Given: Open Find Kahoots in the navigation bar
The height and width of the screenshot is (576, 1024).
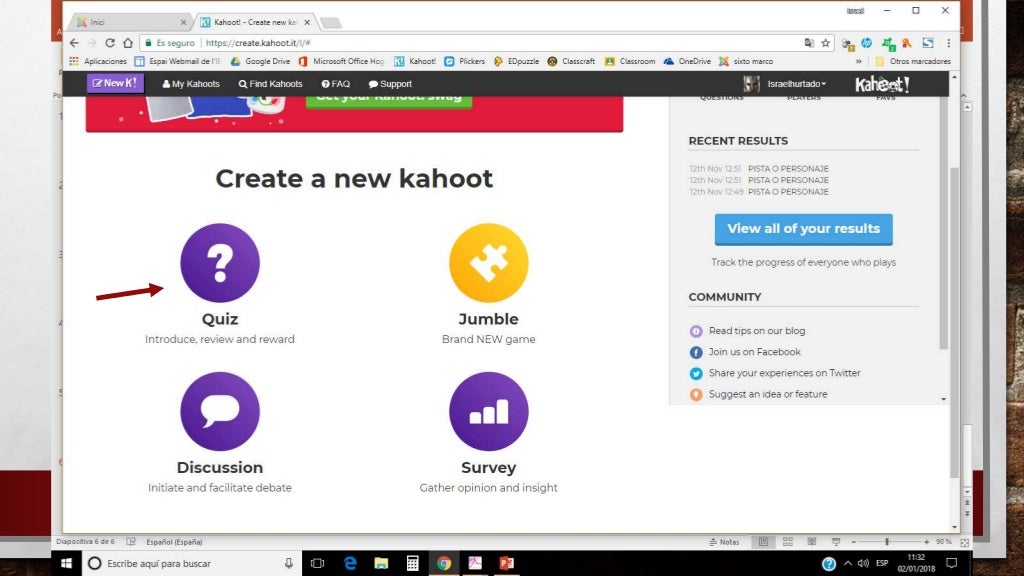Looking at the screenshot, I should point(270,84).
